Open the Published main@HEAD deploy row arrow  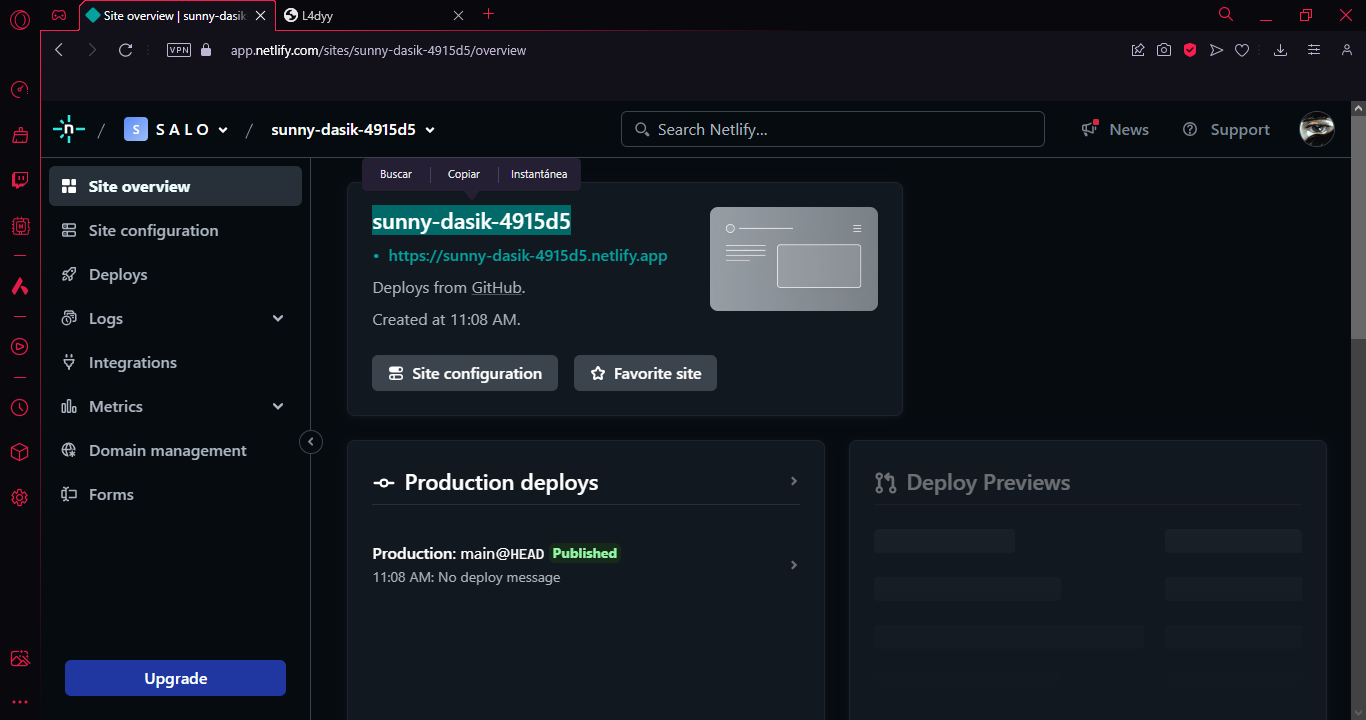click(794, 565)
